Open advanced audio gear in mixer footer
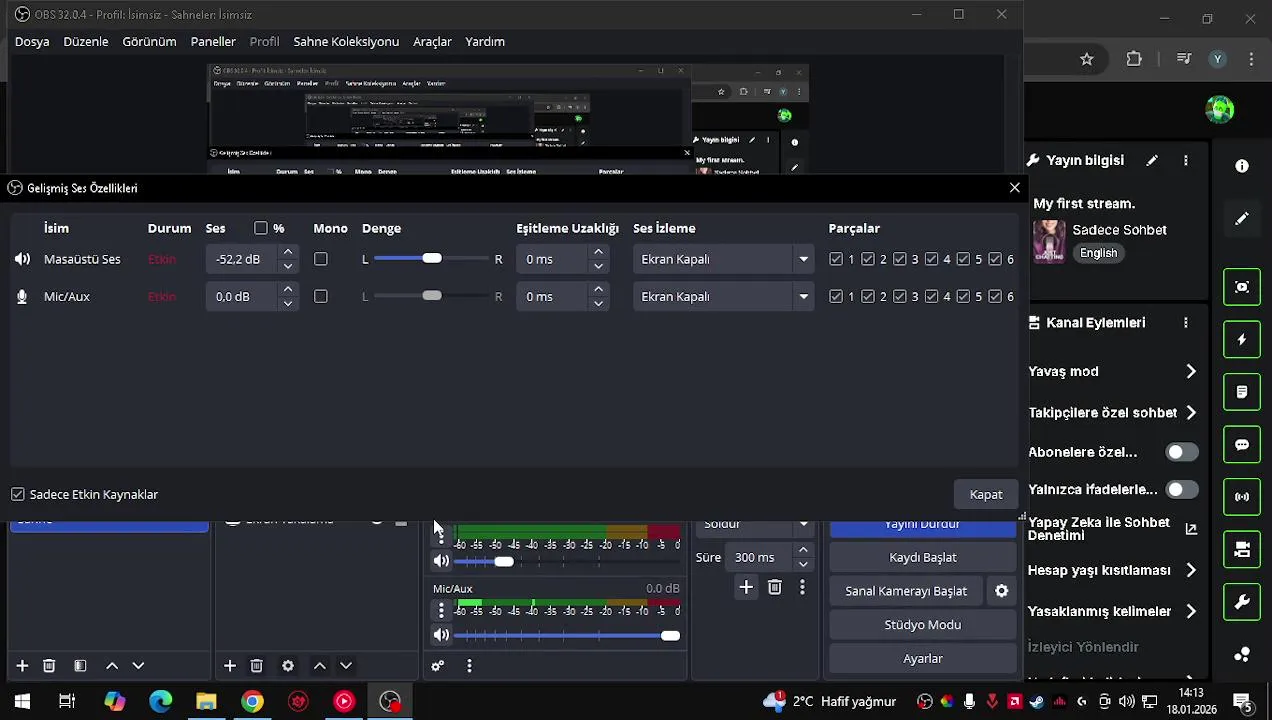This screenshot has width=1272, height=720. 437,666
